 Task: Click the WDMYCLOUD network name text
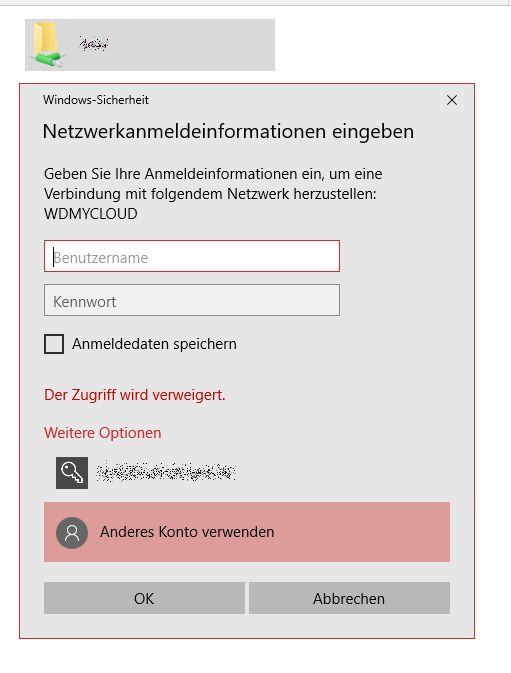[x=91, y=214]
